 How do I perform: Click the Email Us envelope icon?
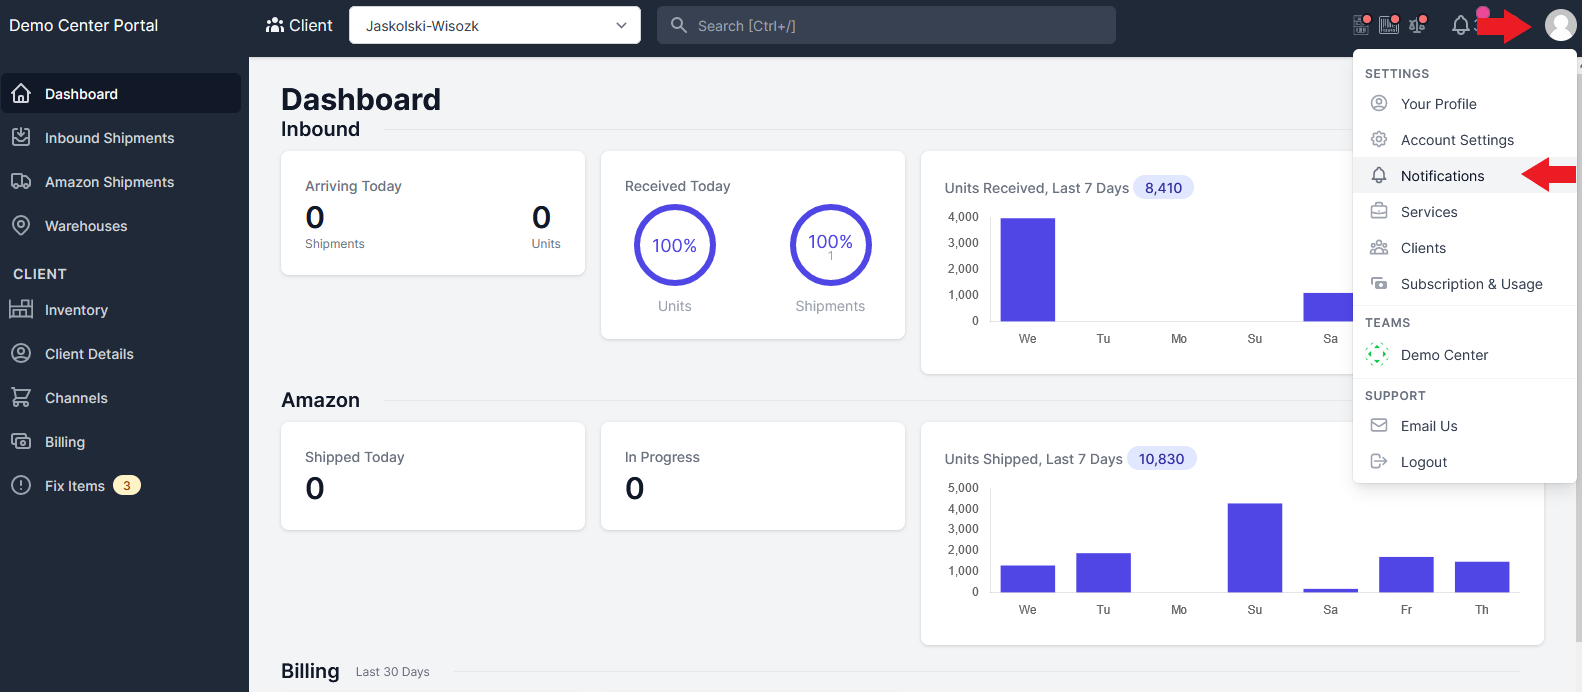pos(1379,425)
